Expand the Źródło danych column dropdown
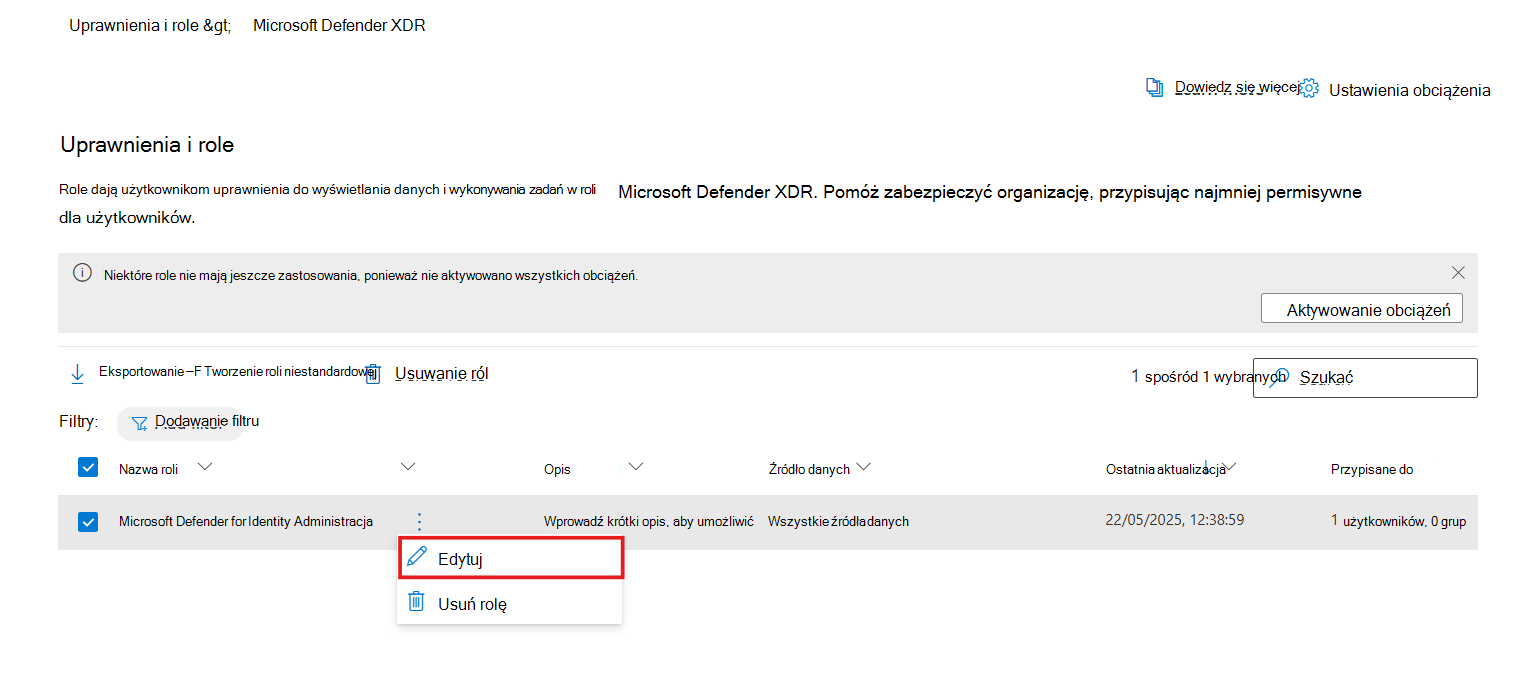The image size is (1532, 680). coord(864,466)
